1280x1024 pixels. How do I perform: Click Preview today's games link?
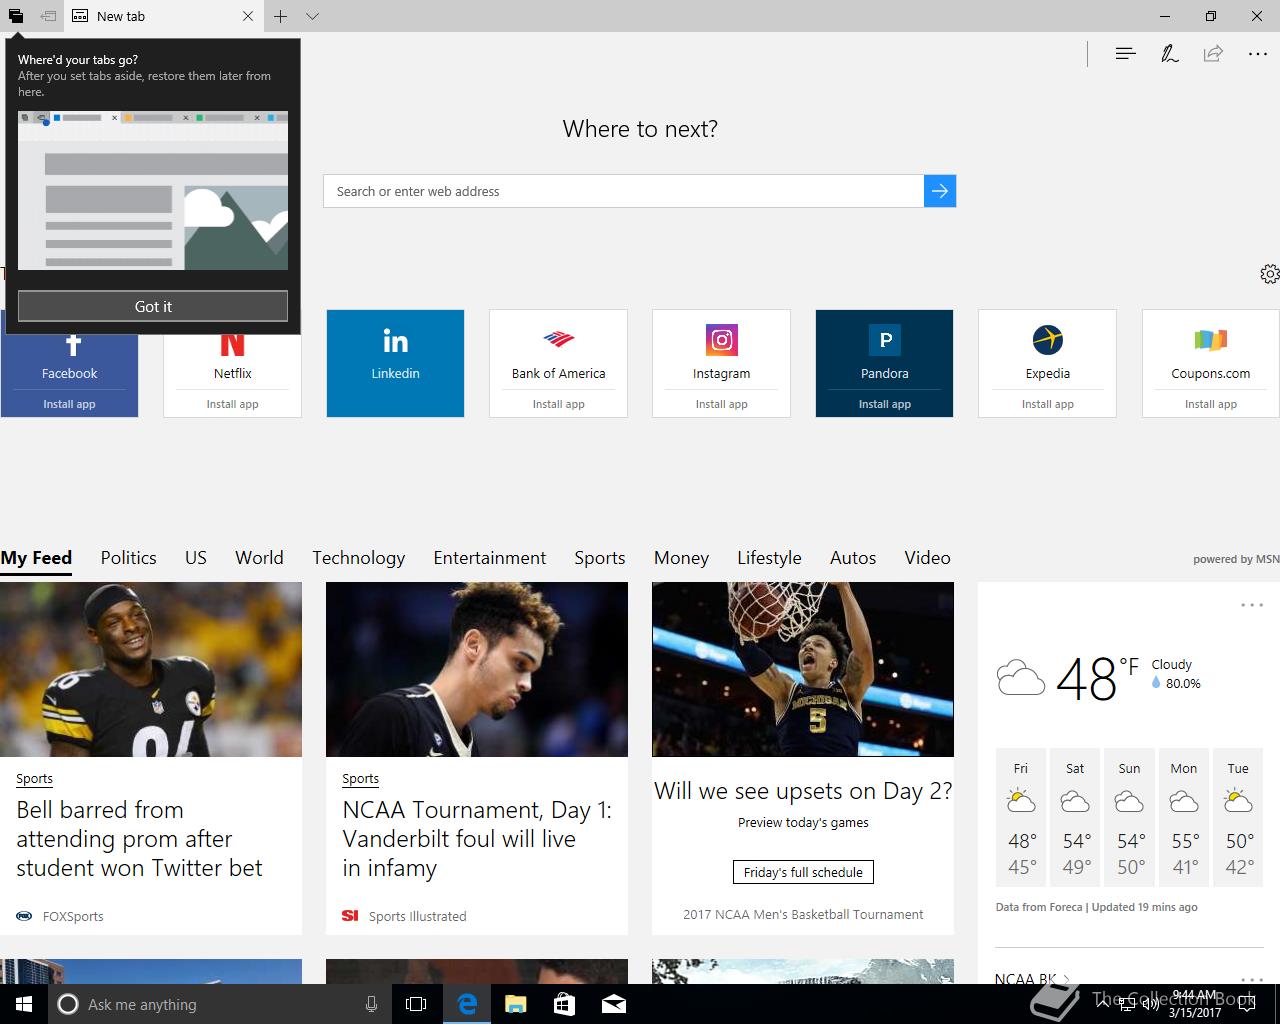pos(803,822)
